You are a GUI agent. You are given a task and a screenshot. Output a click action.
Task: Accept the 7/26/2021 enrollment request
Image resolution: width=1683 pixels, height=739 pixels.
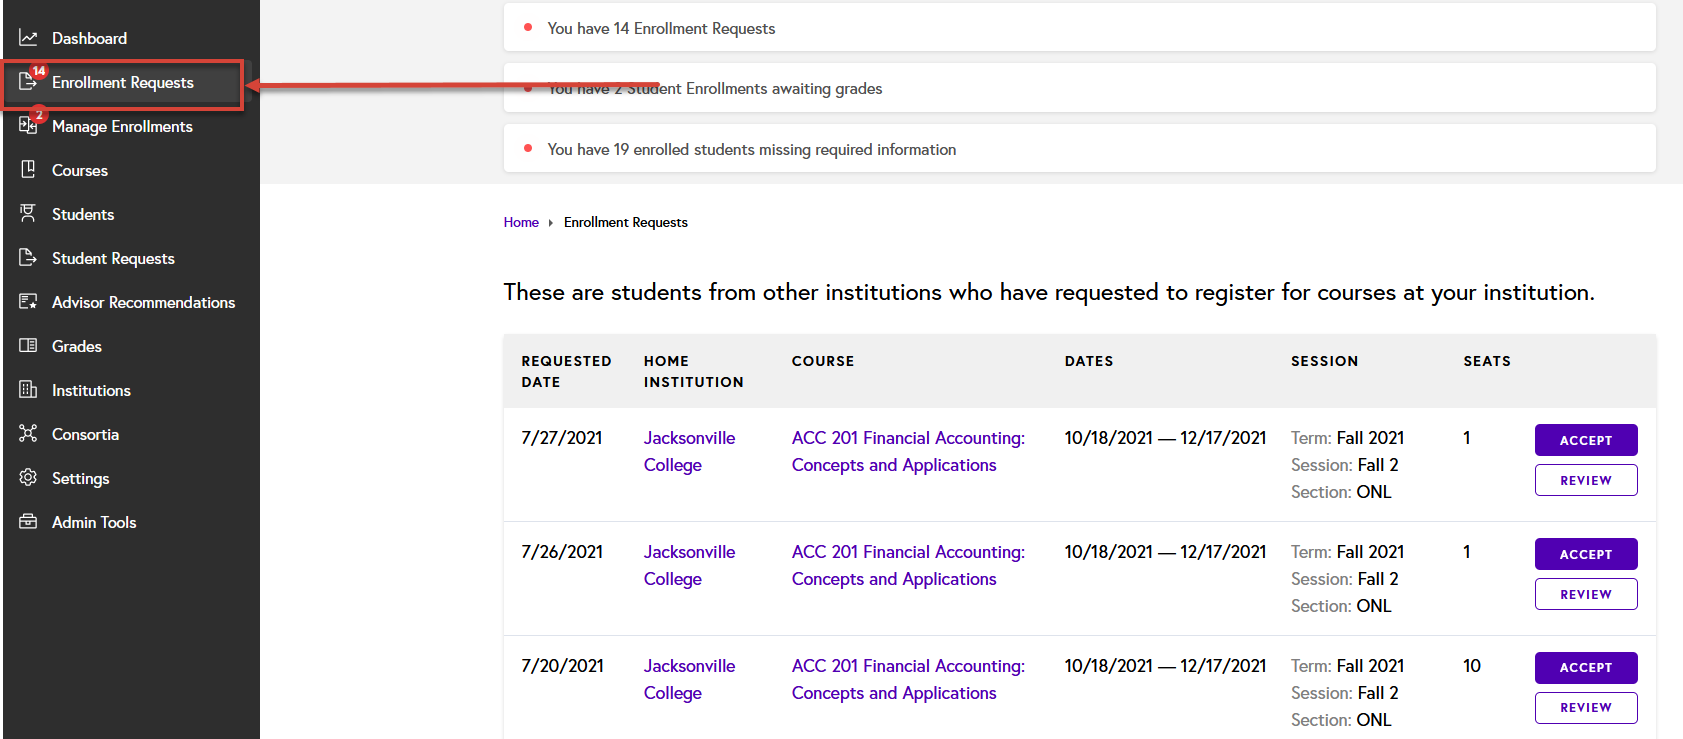coord(1586,554)
